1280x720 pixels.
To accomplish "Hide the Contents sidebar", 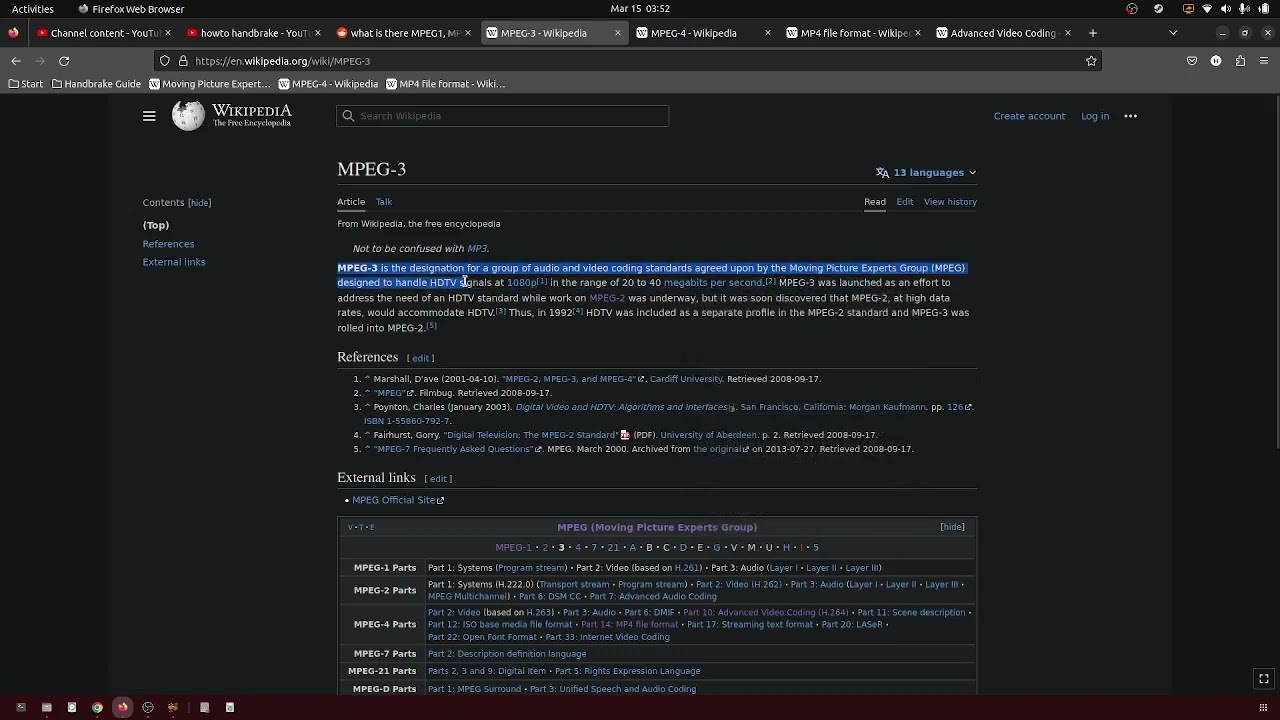I will [x=199, y=203].
